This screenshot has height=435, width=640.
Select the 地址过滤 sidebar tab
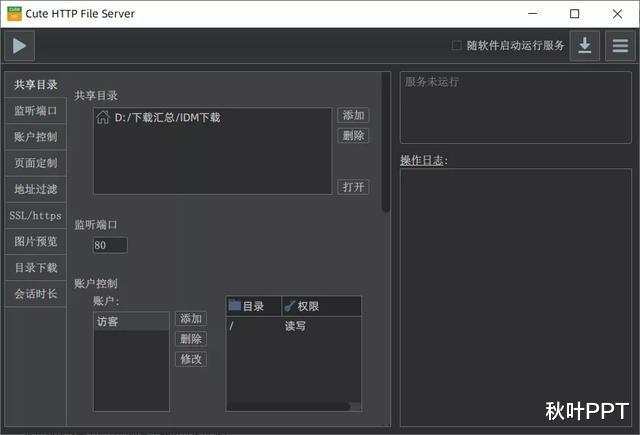[36, 189]
